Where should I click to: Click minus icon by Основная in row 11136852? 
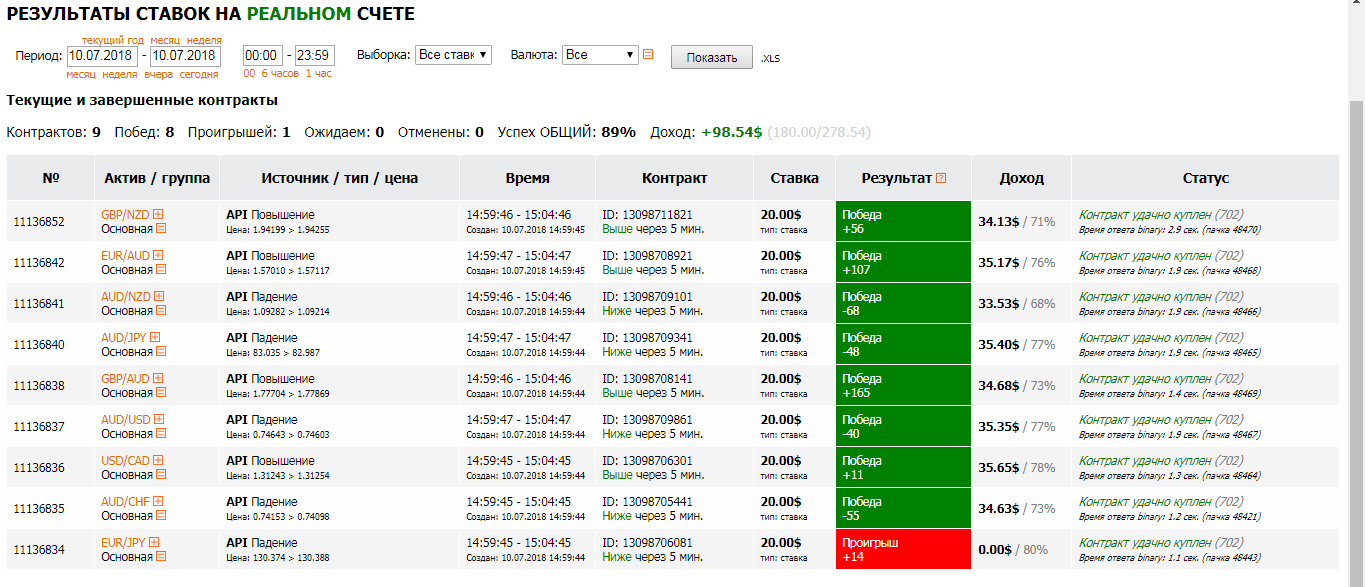pos(161,228)
